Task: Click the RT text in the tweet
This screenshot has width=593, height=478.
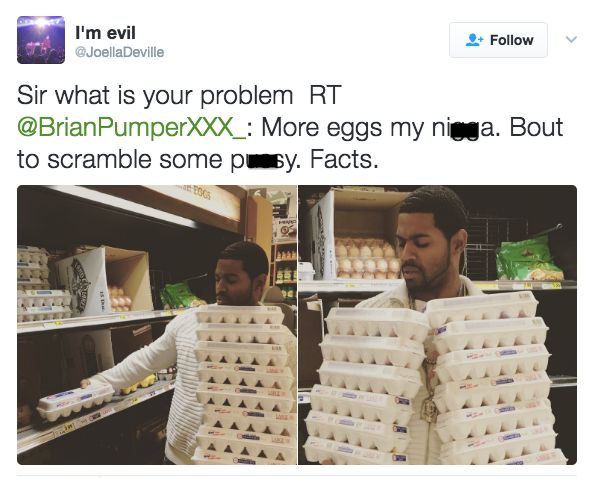Action: [x=325, y=95]
